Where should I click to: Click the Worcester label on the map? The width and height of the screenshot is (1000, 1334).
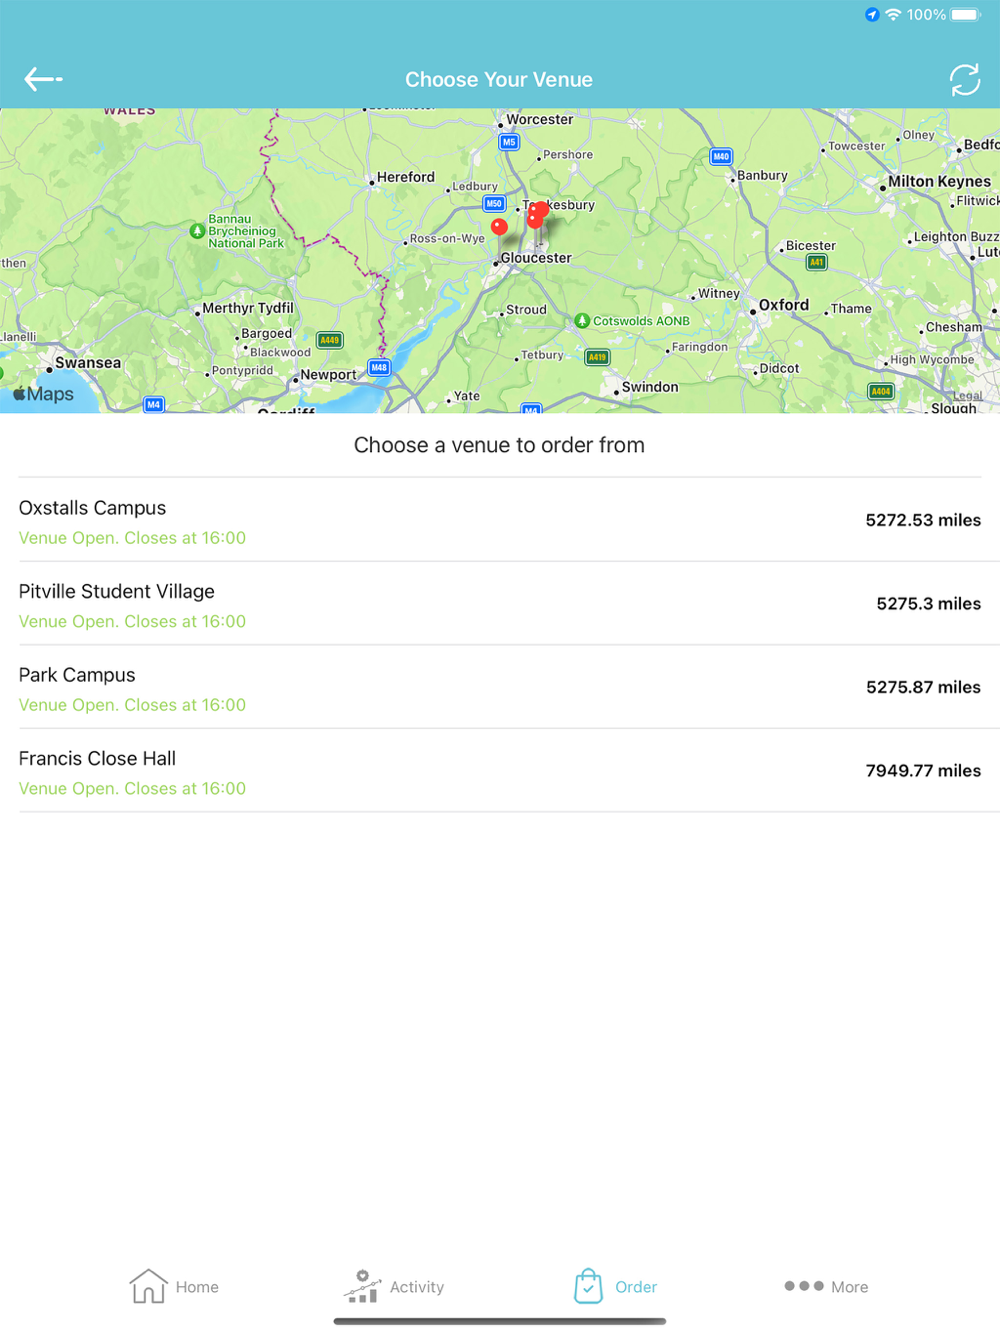click(540, 119)
